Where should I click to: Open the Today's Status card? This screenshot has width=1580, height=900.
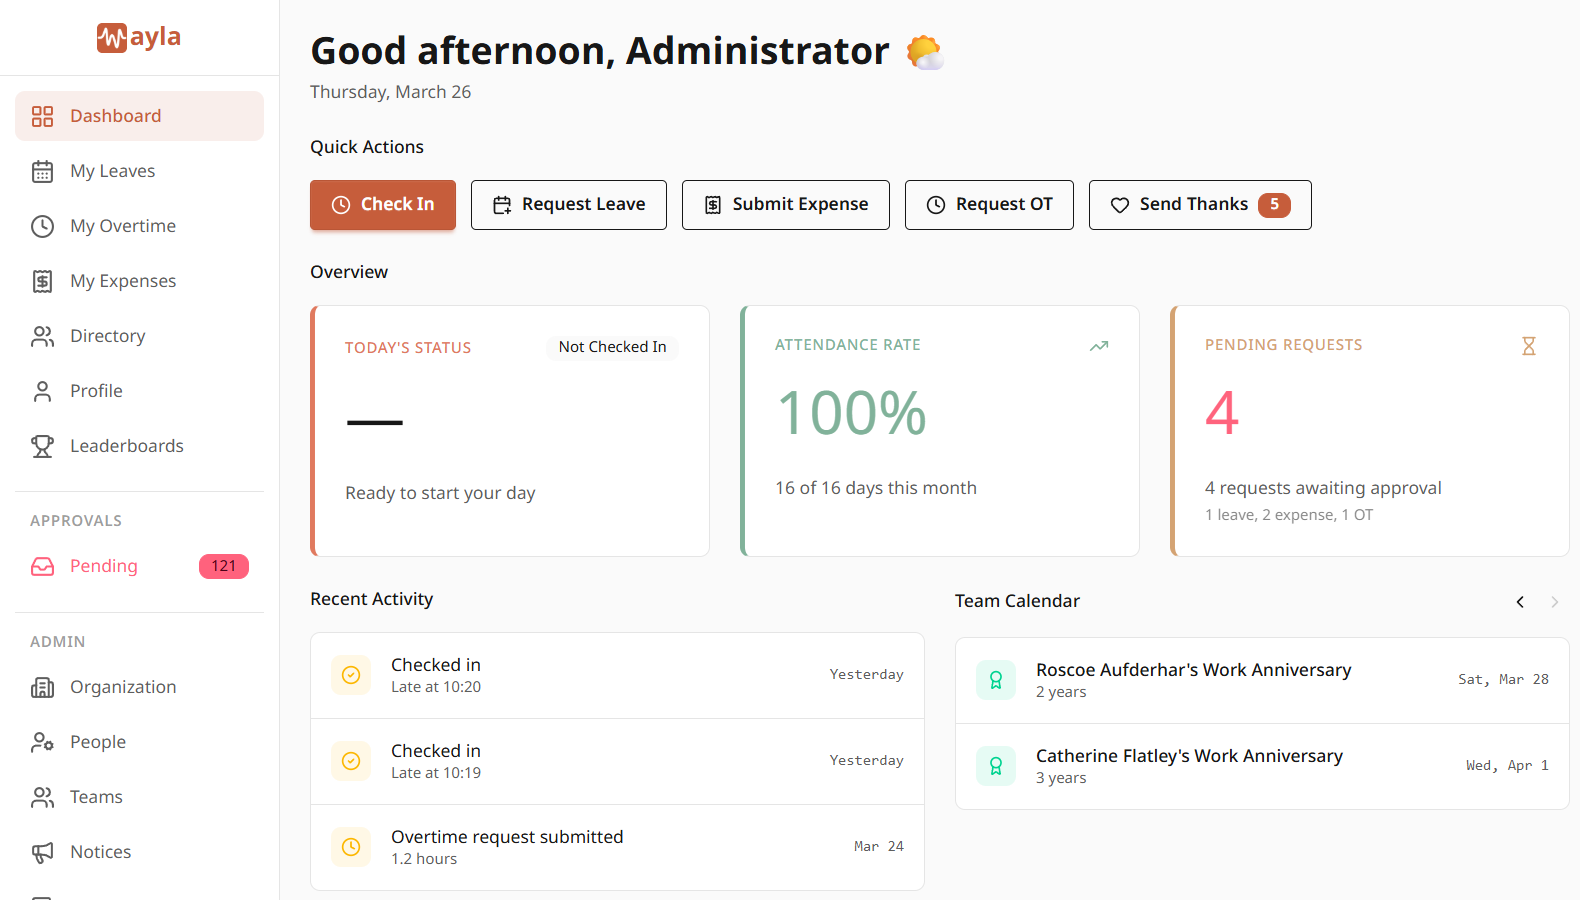510,431
